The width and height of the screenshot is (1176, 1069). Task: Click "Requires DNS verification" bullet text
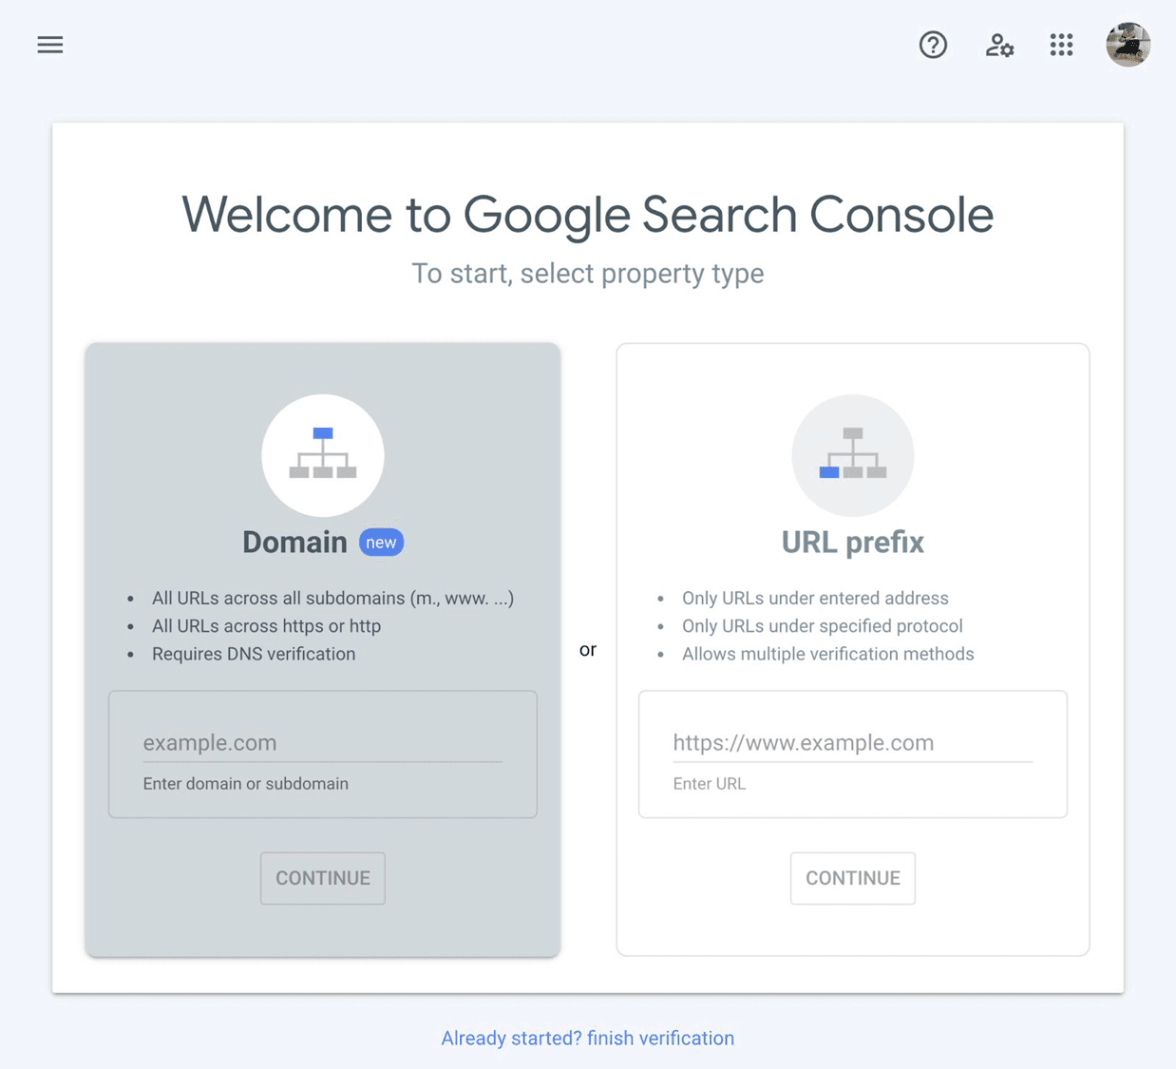(253, 654)
